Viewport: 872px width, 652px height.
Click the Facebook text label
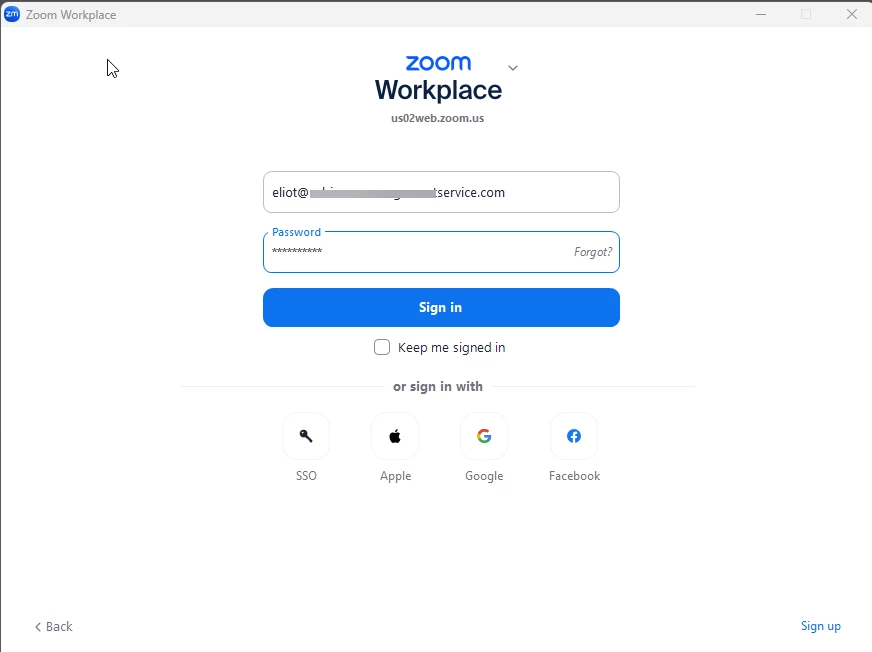[574, 476]
